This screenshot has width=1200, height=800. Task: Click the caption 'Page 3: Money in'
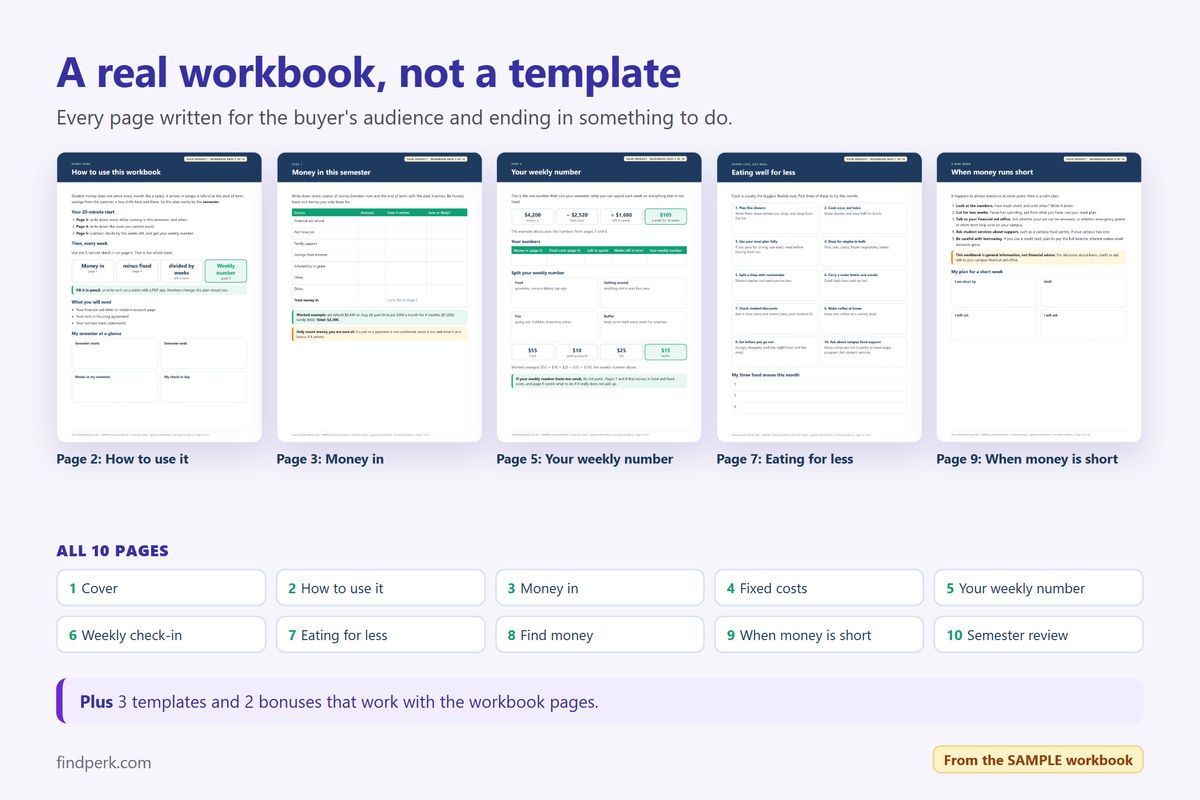[330, 459]
